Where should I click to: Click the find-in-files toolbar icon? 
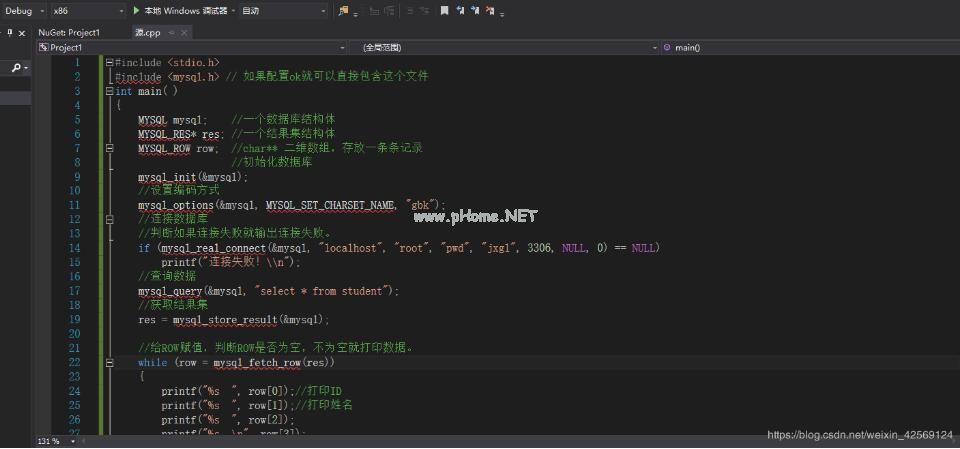tap(344, 11)
